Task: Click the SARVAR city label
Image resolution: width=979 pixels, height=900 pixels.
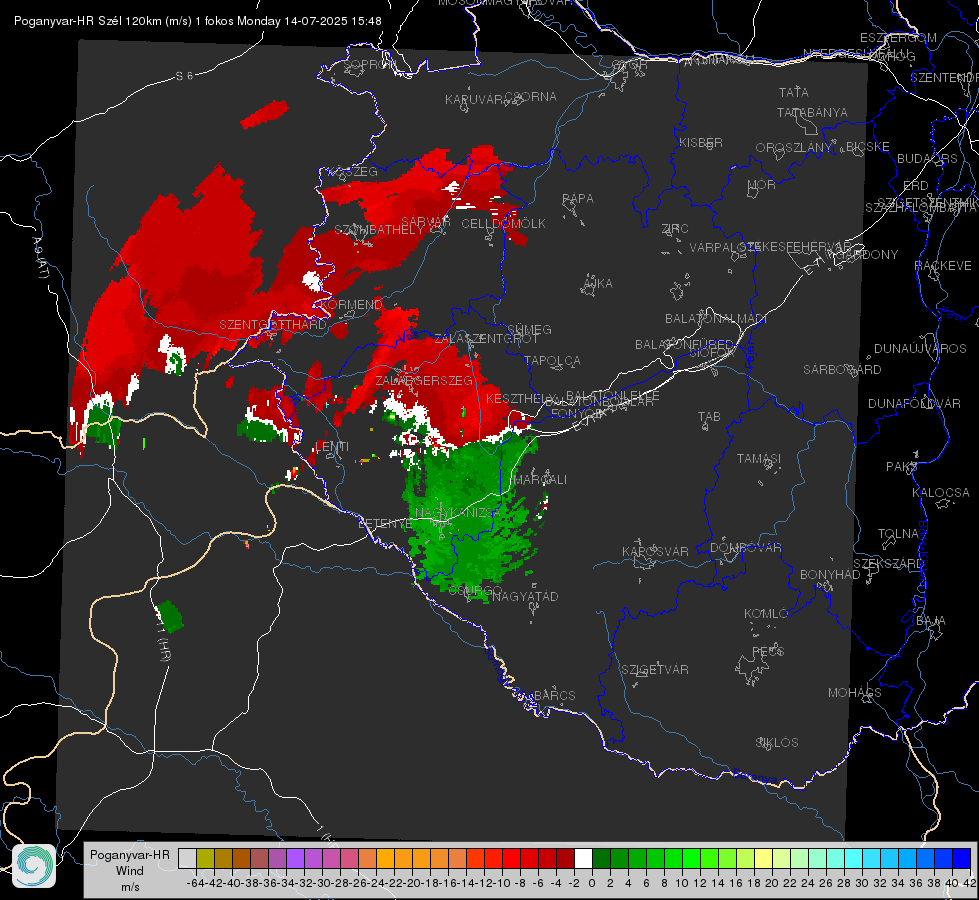Action: tap(426, 222)
